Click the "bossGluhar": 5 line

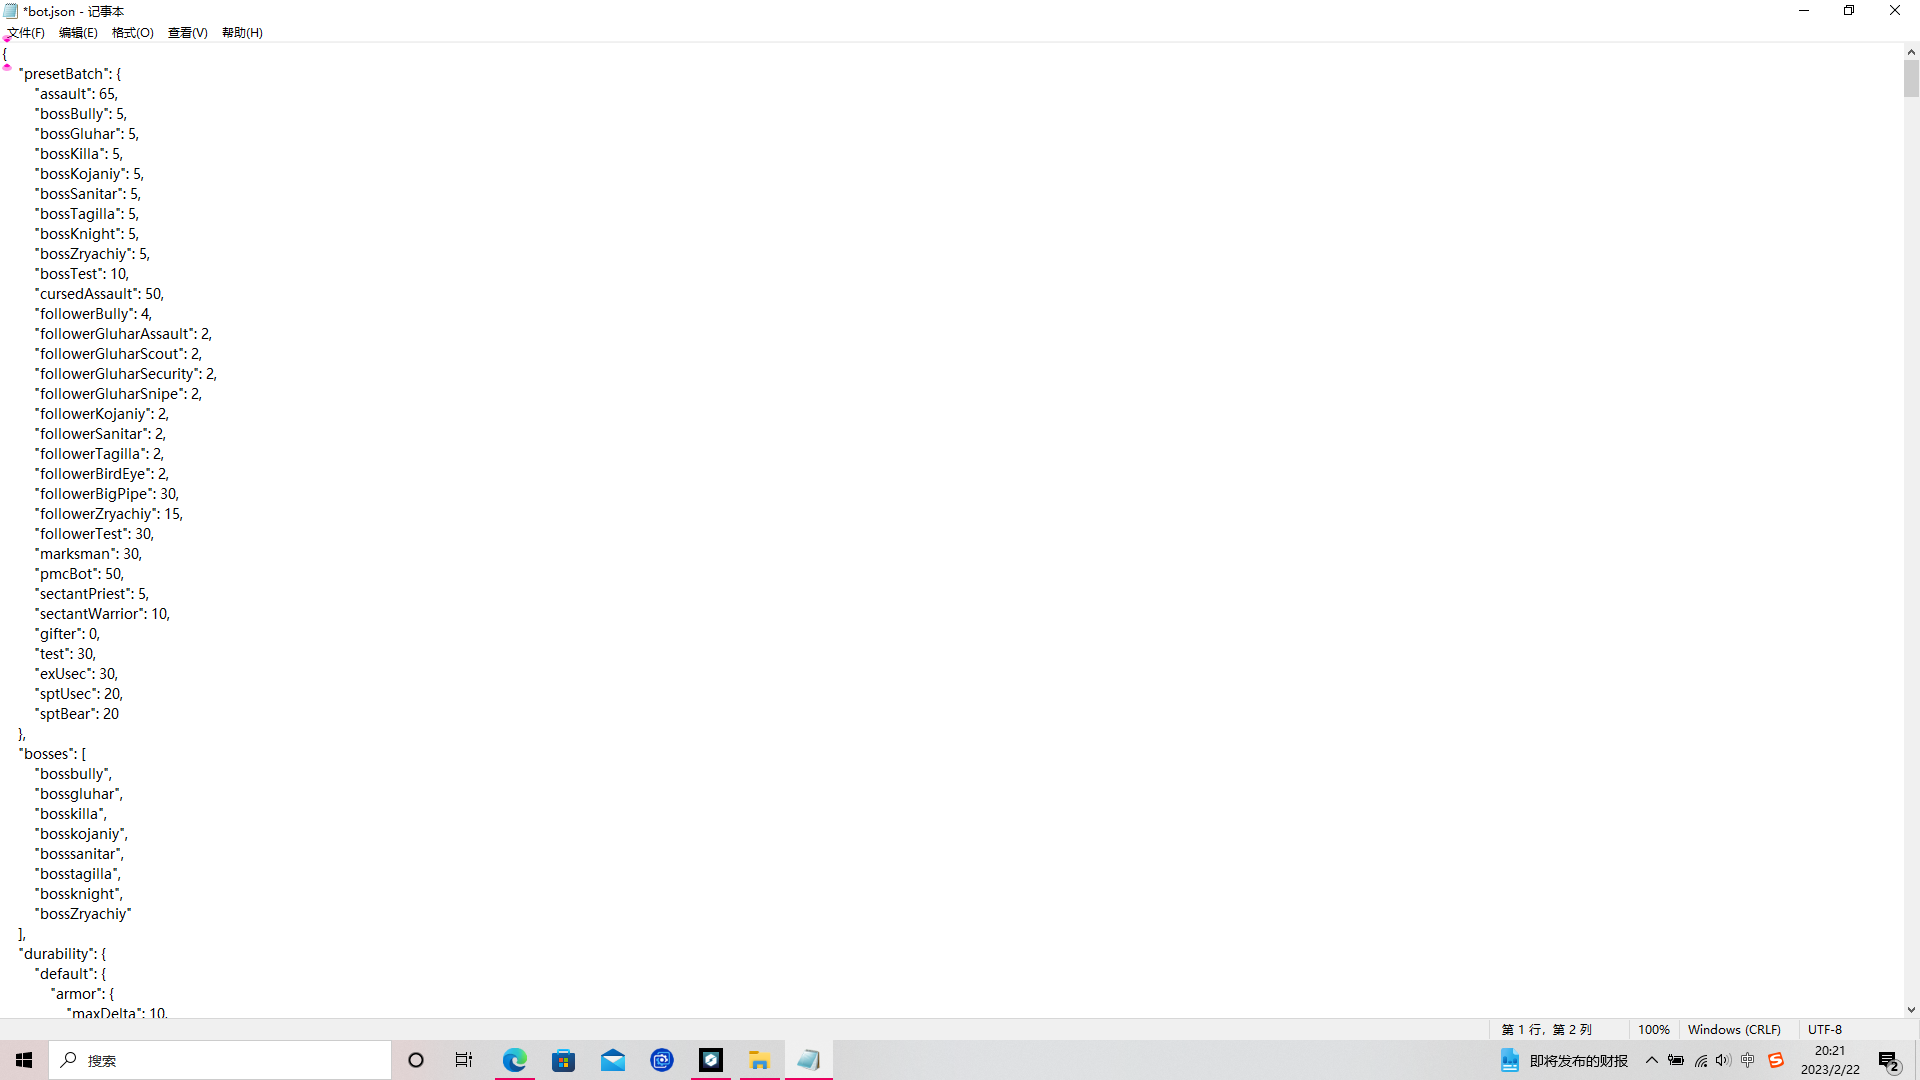point(87,134)
